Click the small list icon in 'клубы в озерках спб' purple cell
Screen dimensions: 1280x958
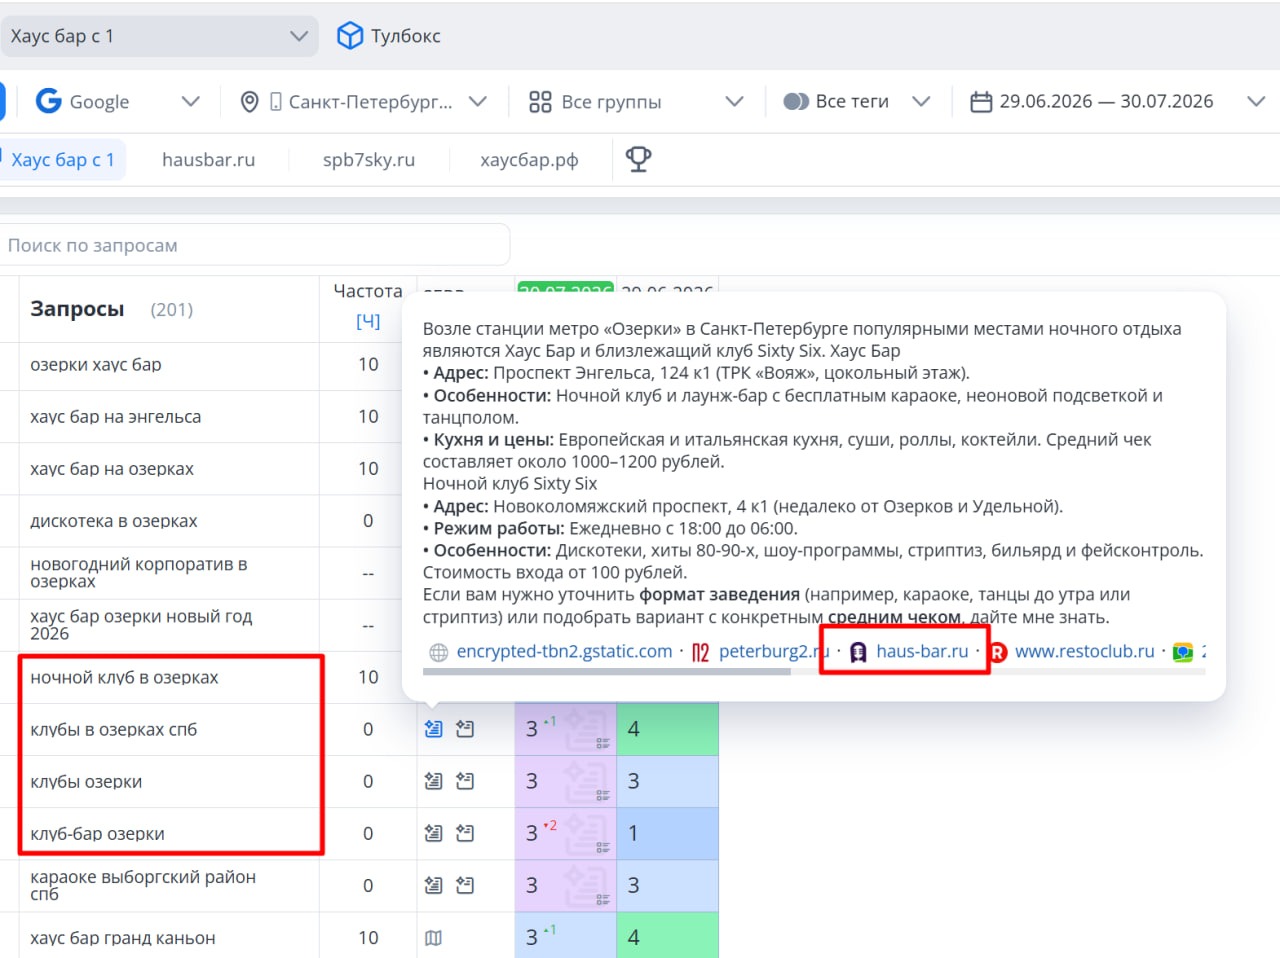pos(603,743)
